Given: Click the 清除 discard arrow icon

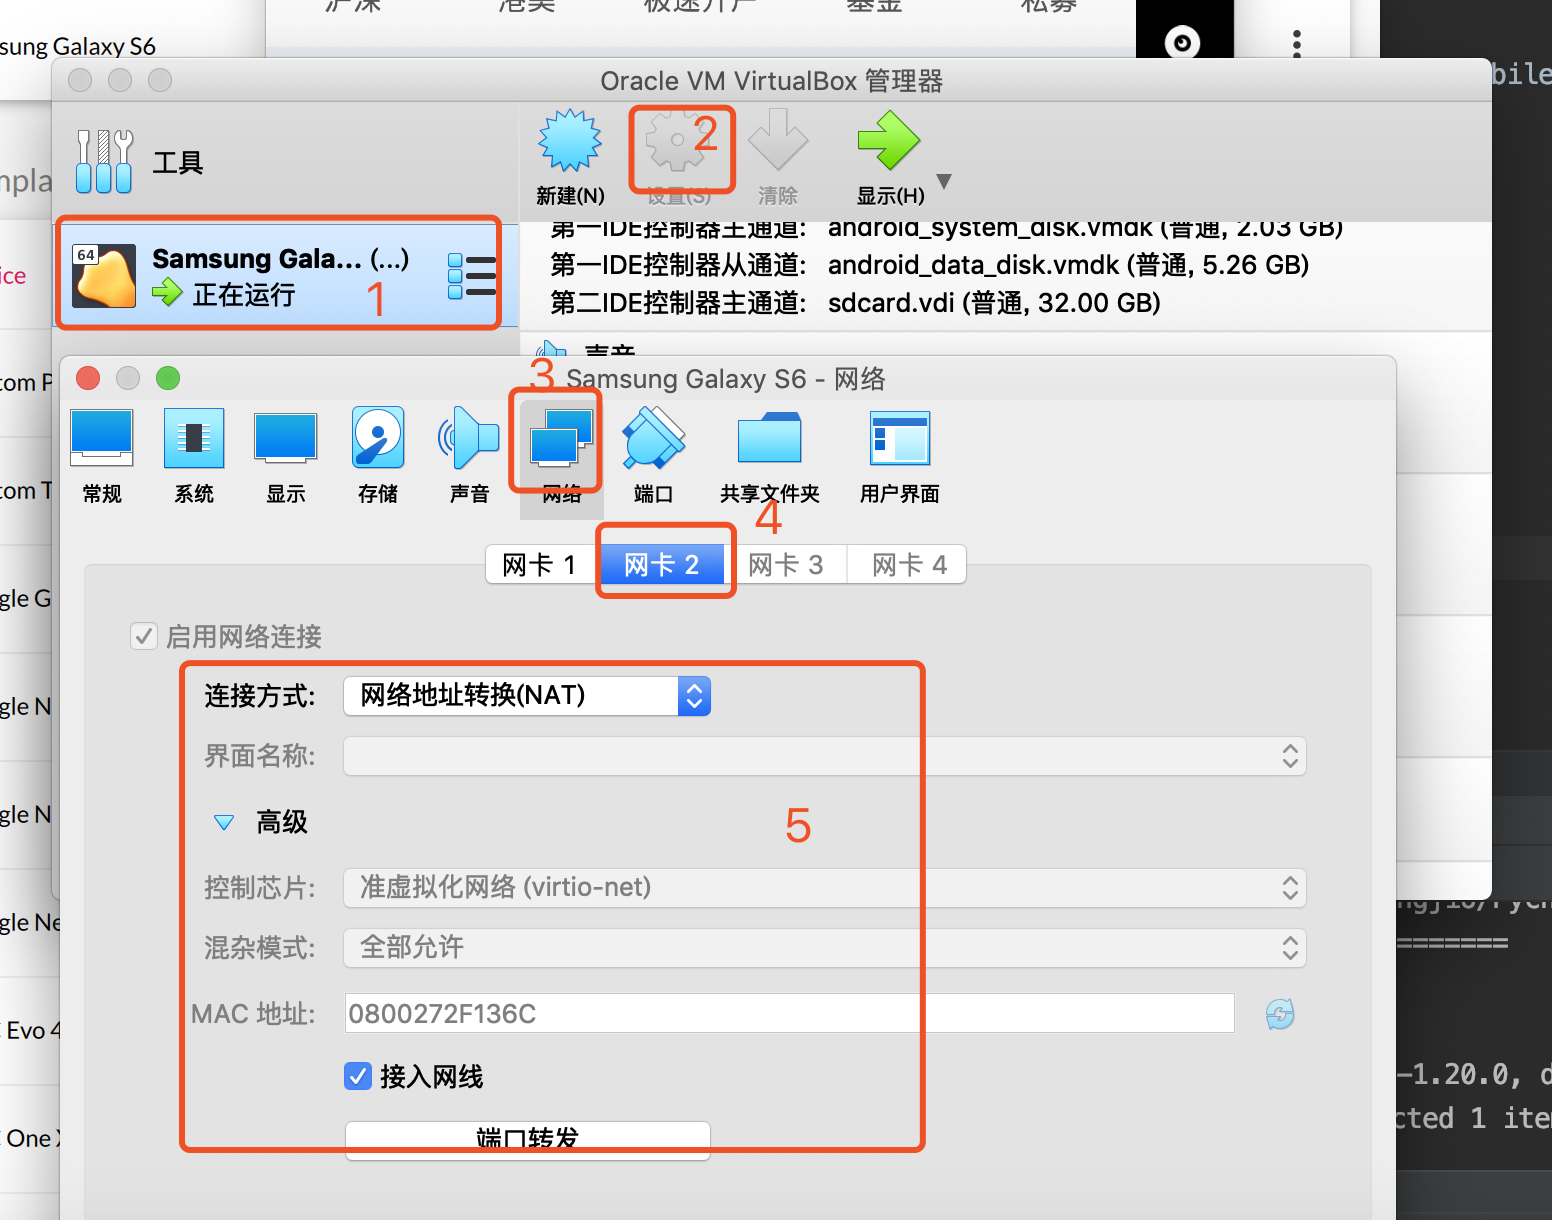Looking at the screenshot, I should [x=778, y=141].
